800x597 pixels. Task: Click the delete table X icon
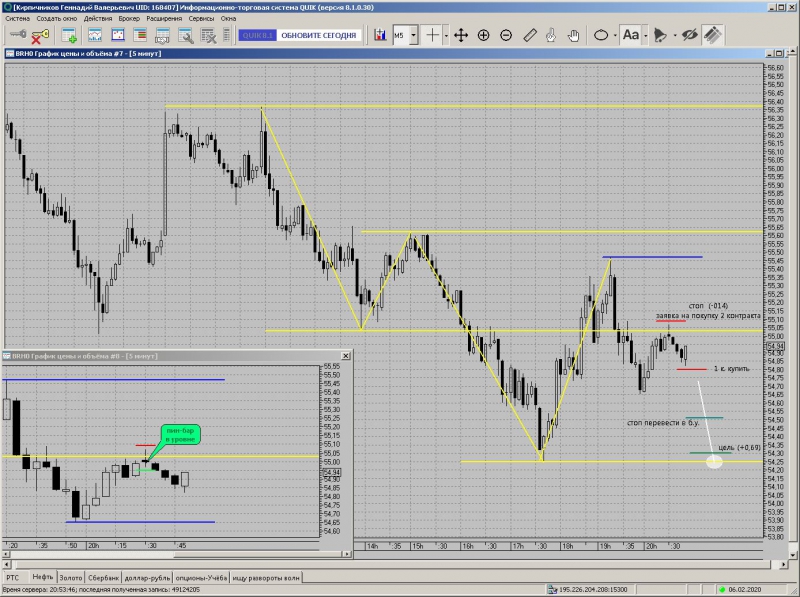[x=208, y=36]
